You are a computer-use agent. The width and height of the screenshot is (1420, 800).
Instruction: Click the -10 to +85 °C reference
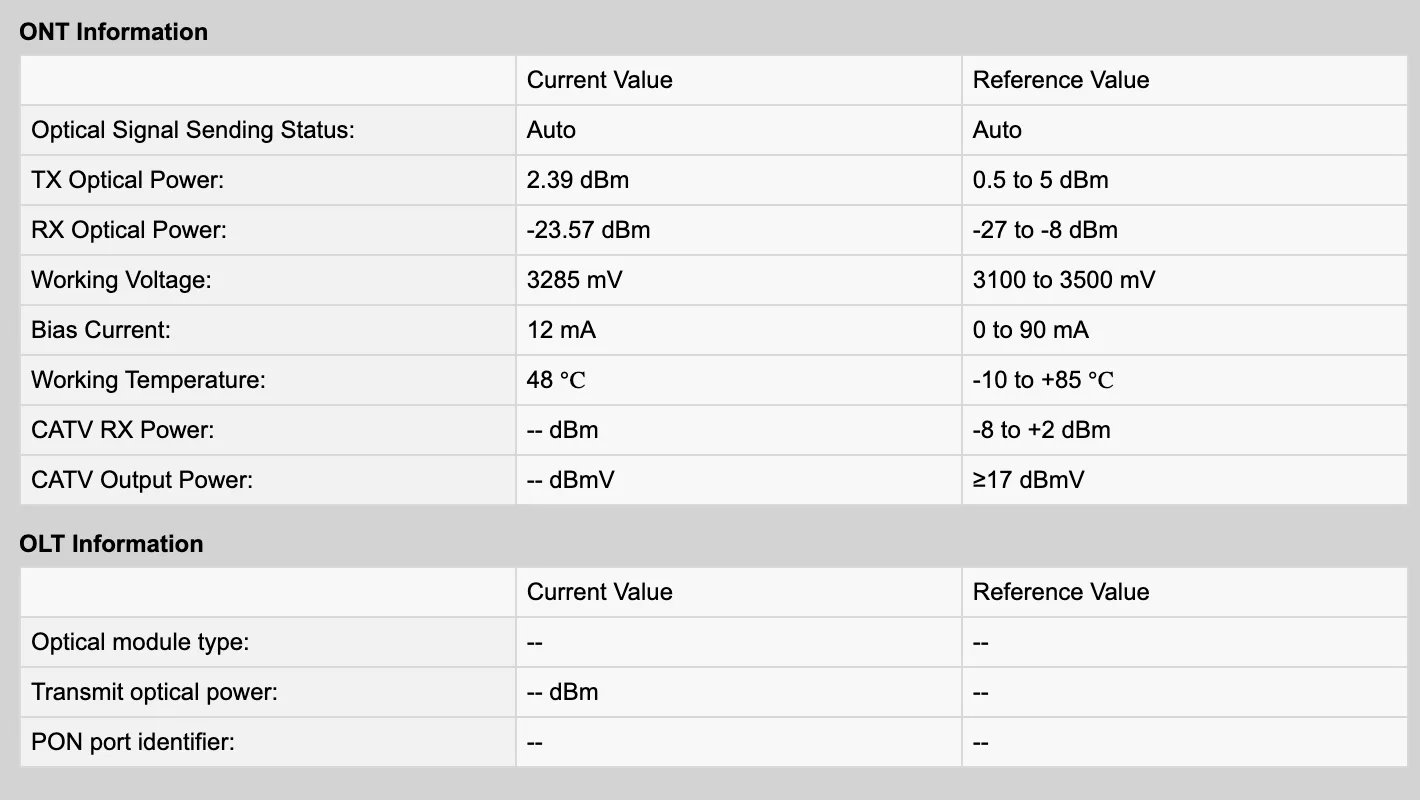coord(1043,380)
